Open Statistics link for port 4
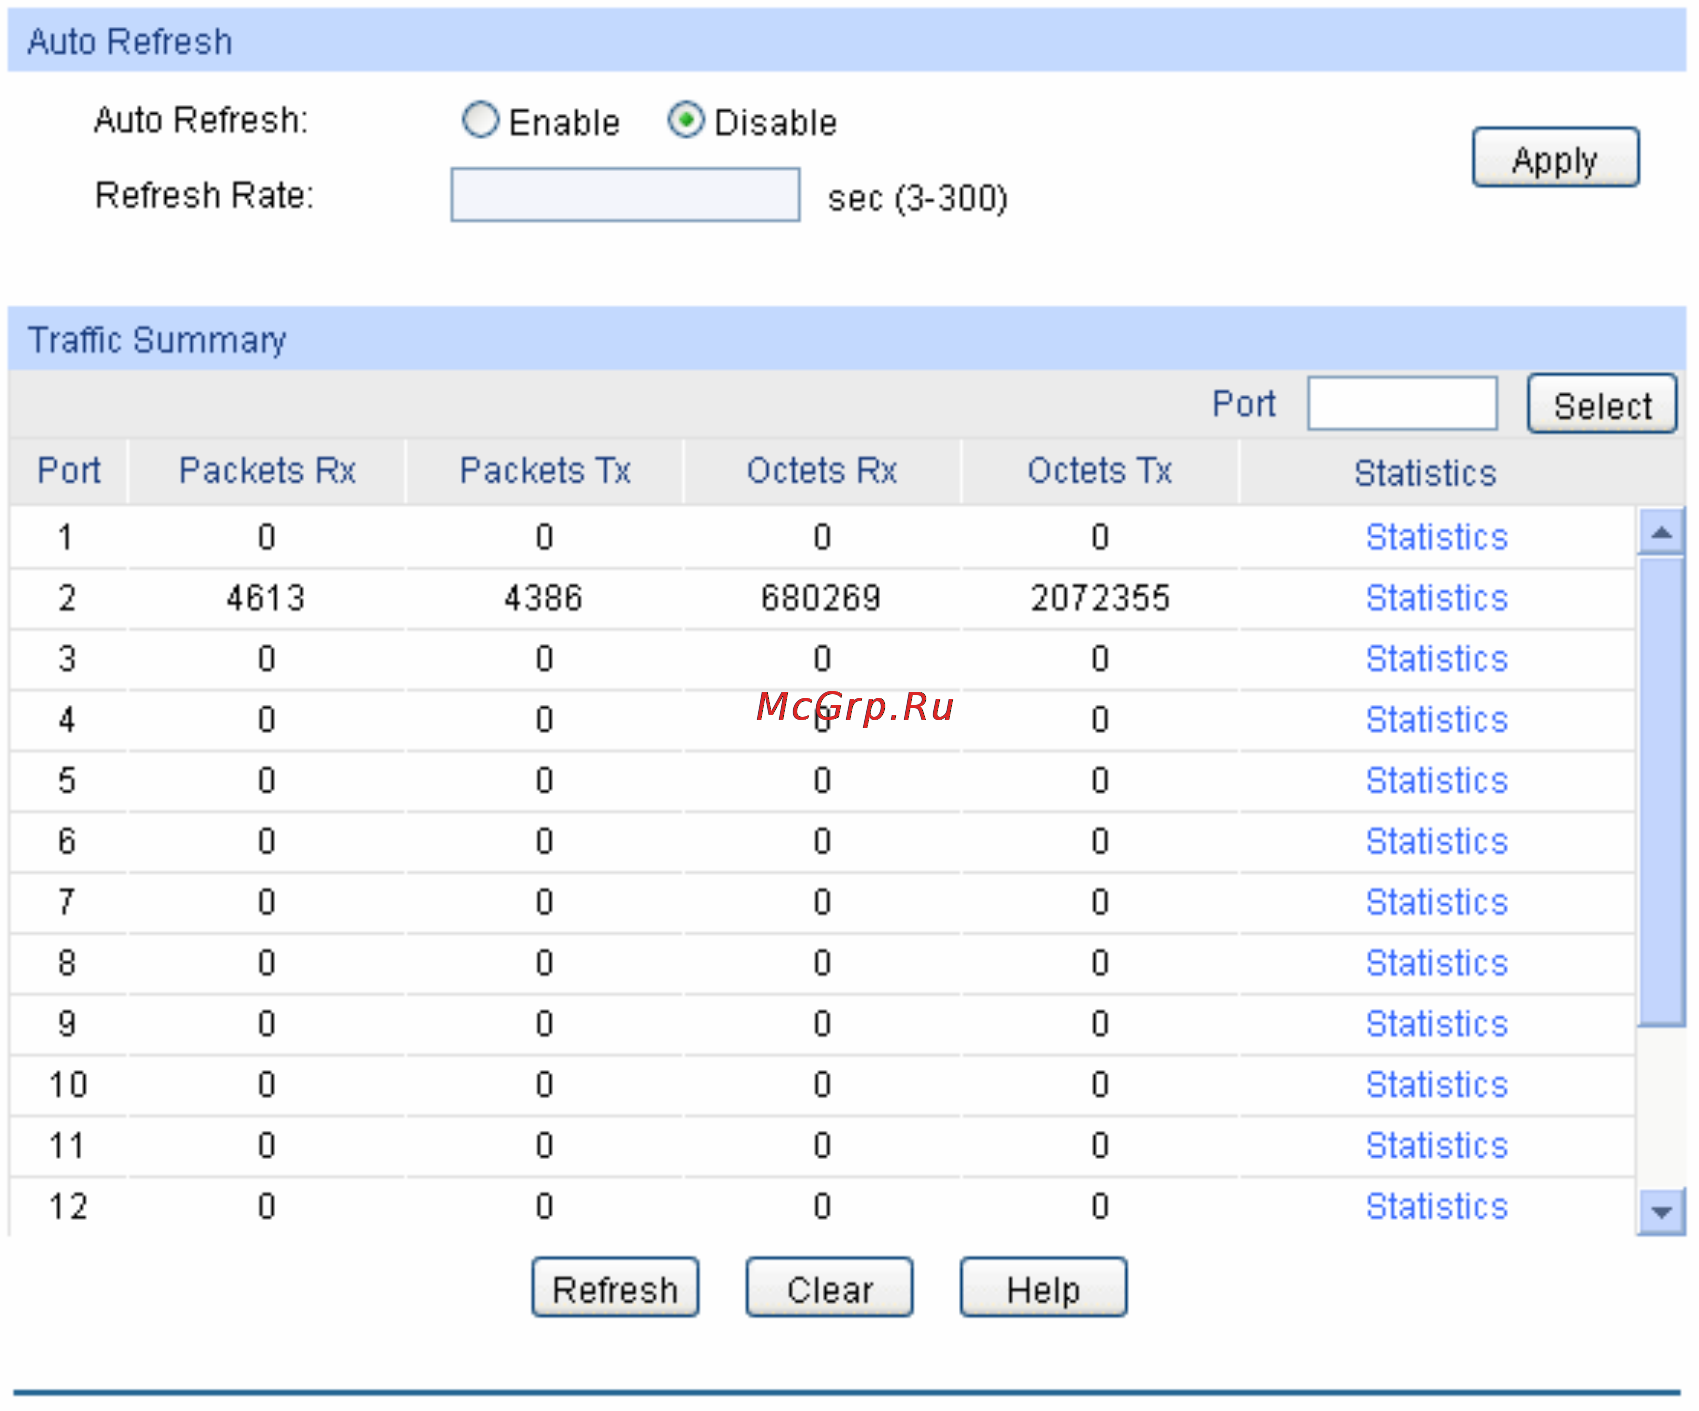The image size is (1699, 1411). click(x=1436, y=720)
